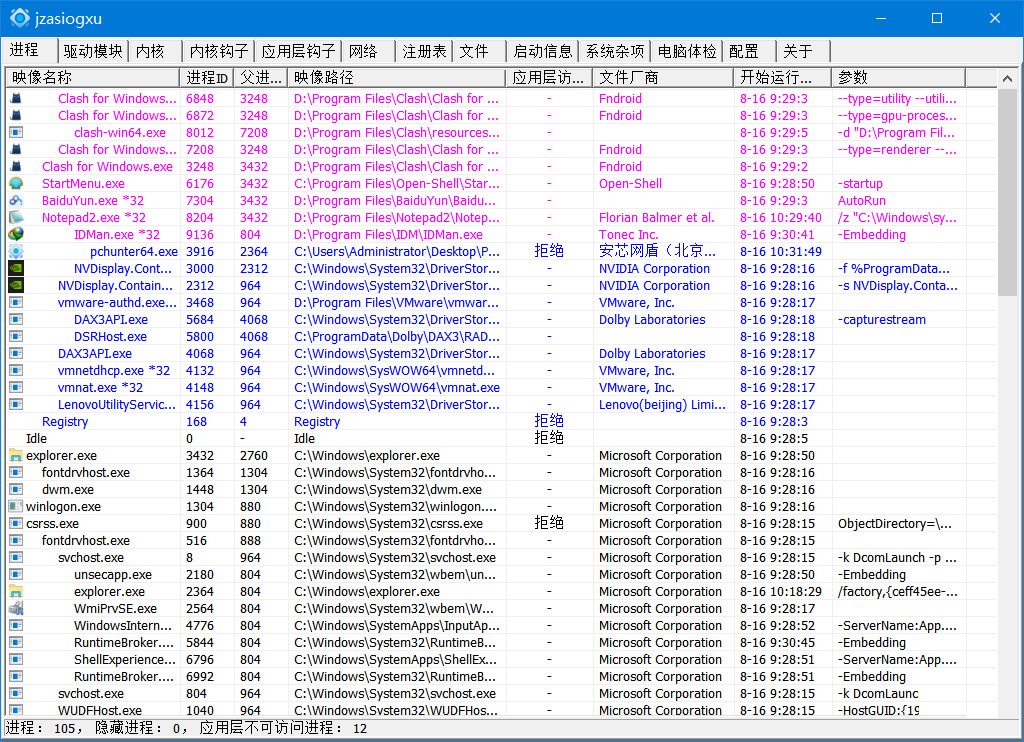Open the 启动信息 tab
Image resolution: width=1024 pixels, height=742 pixels.
click(x=543, y=51)
